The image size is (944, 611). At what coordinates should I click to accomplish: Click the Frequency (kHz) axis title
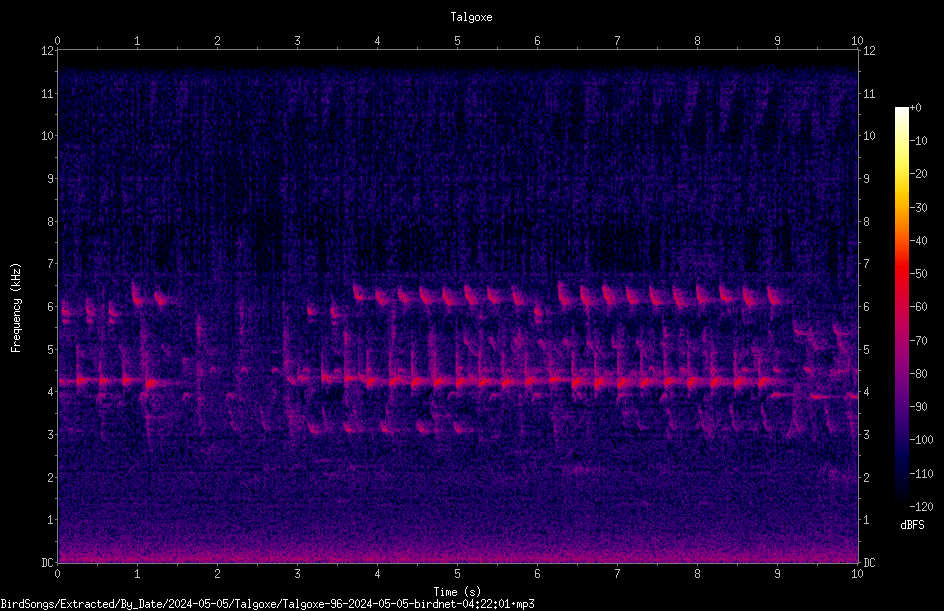(x=16, y=308)
